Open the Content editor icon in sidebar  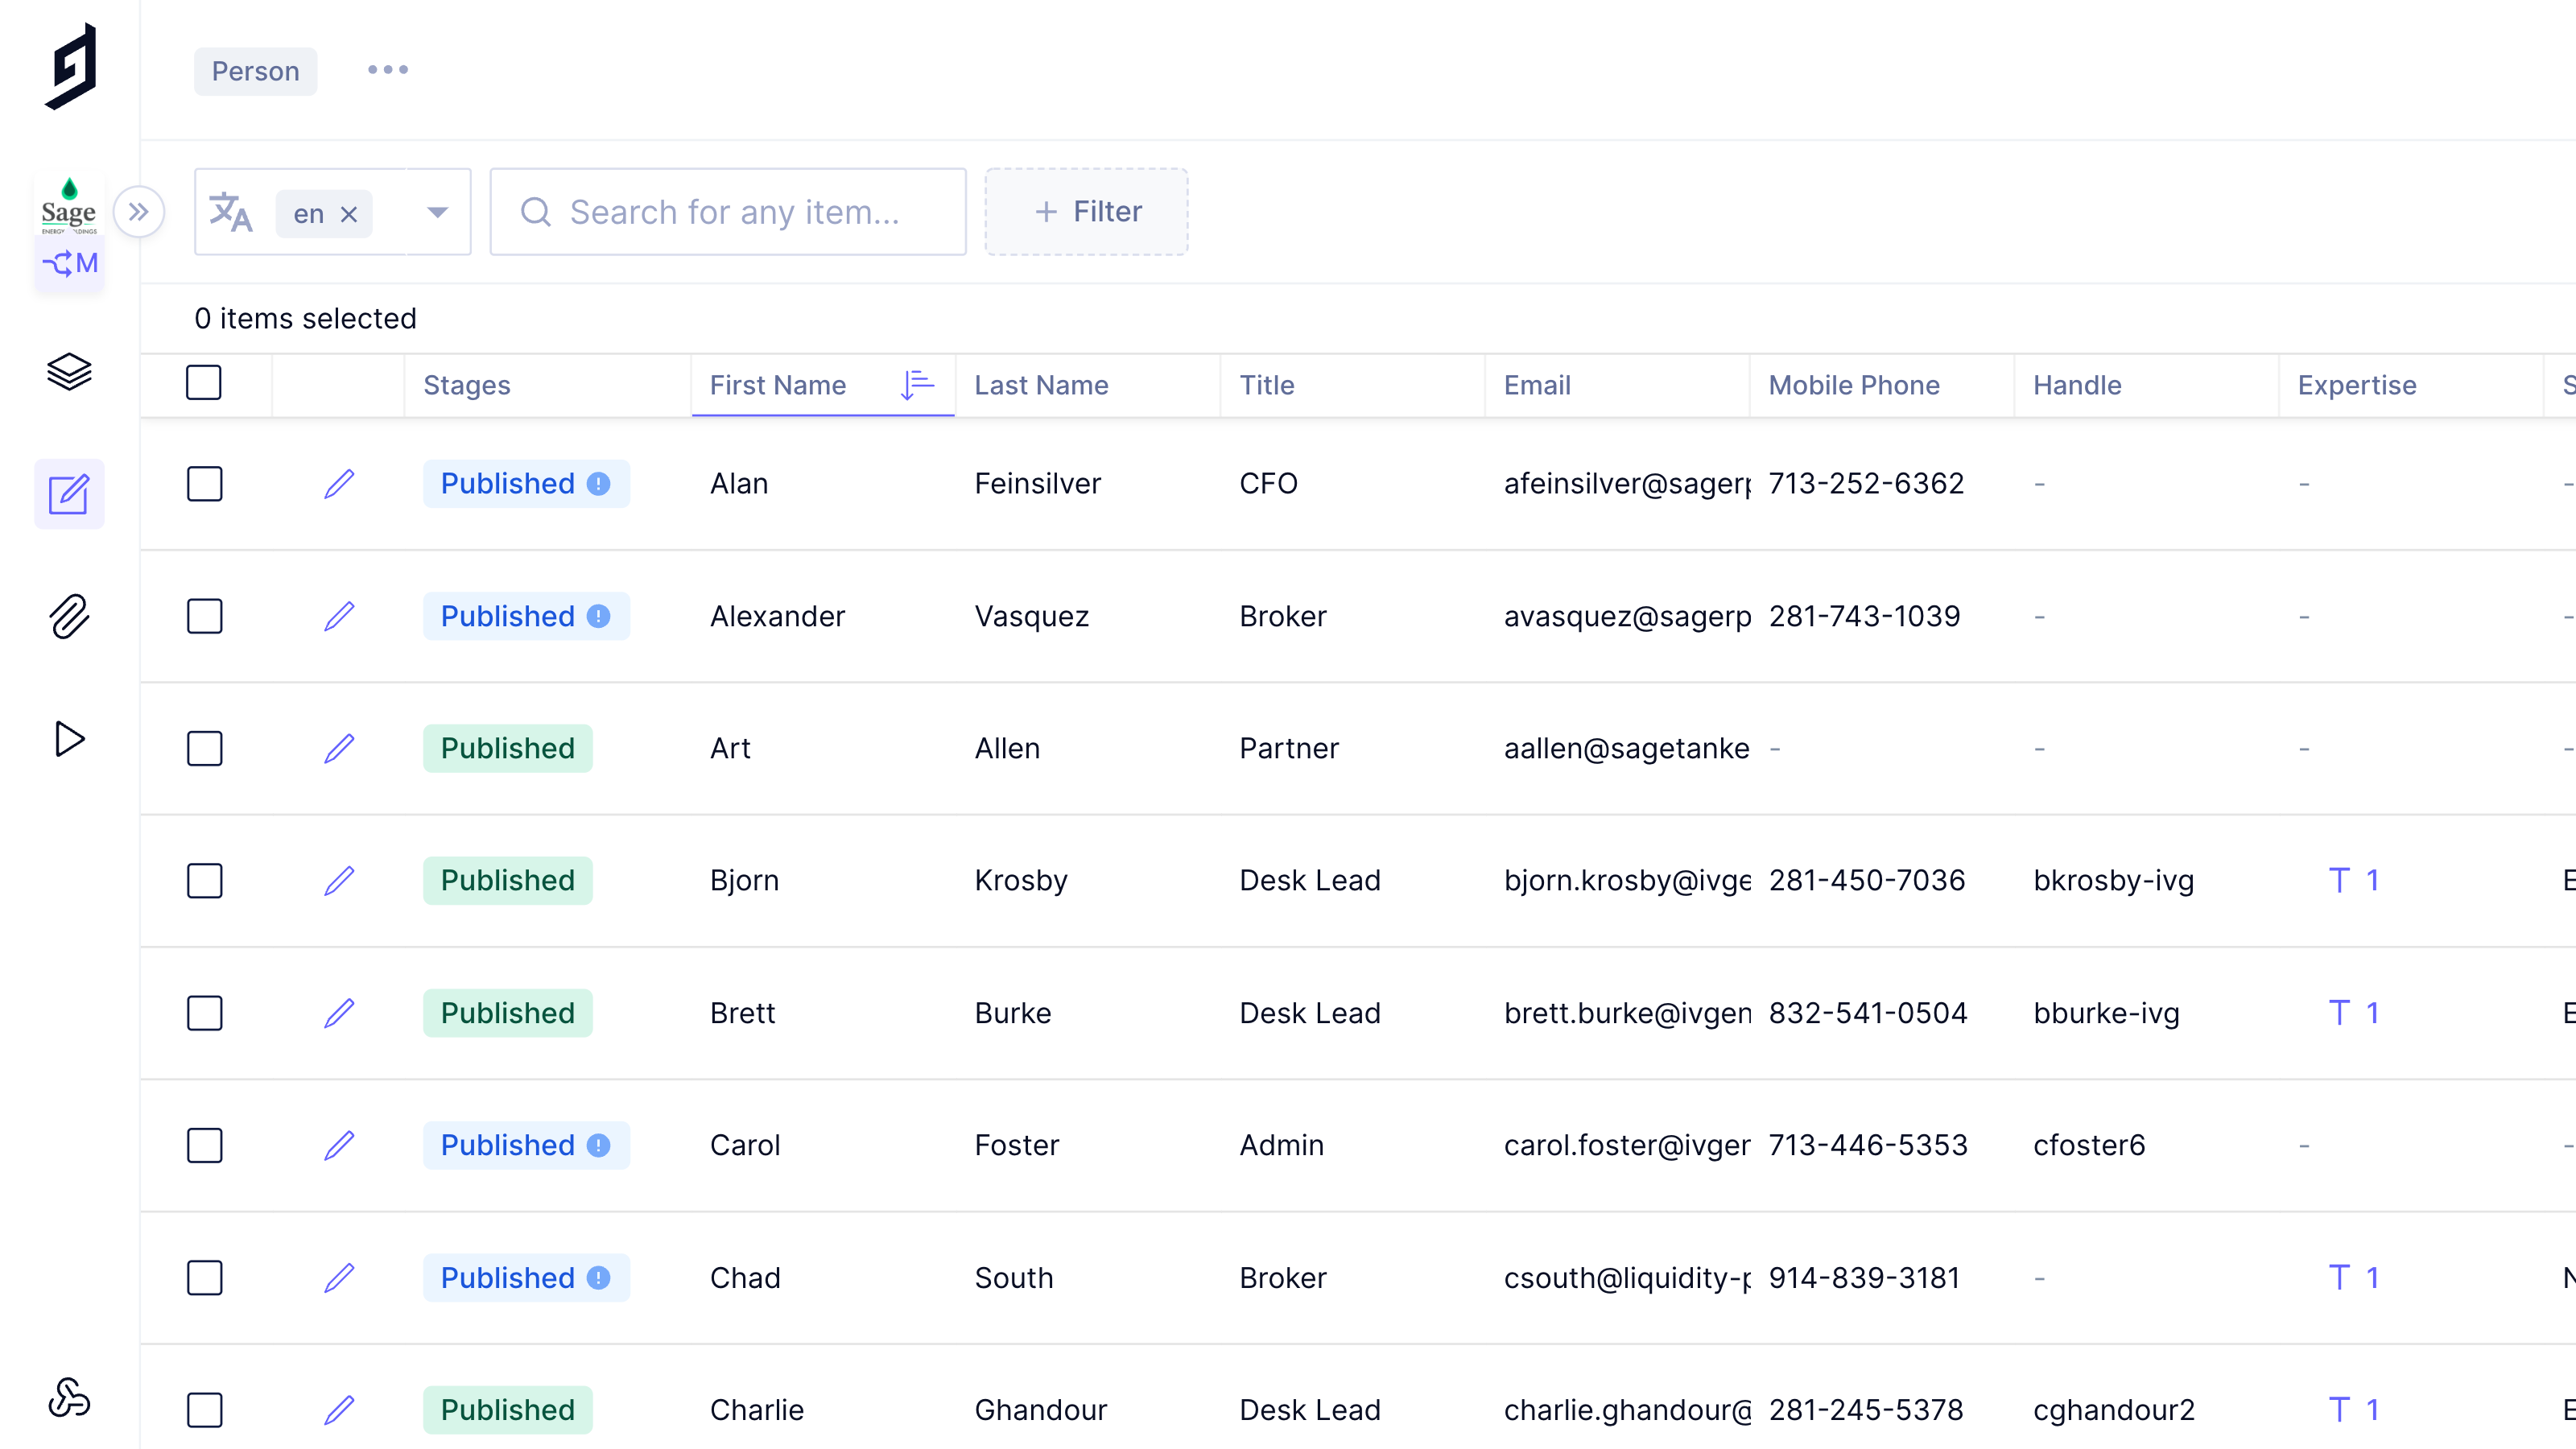tap(69, 494)
